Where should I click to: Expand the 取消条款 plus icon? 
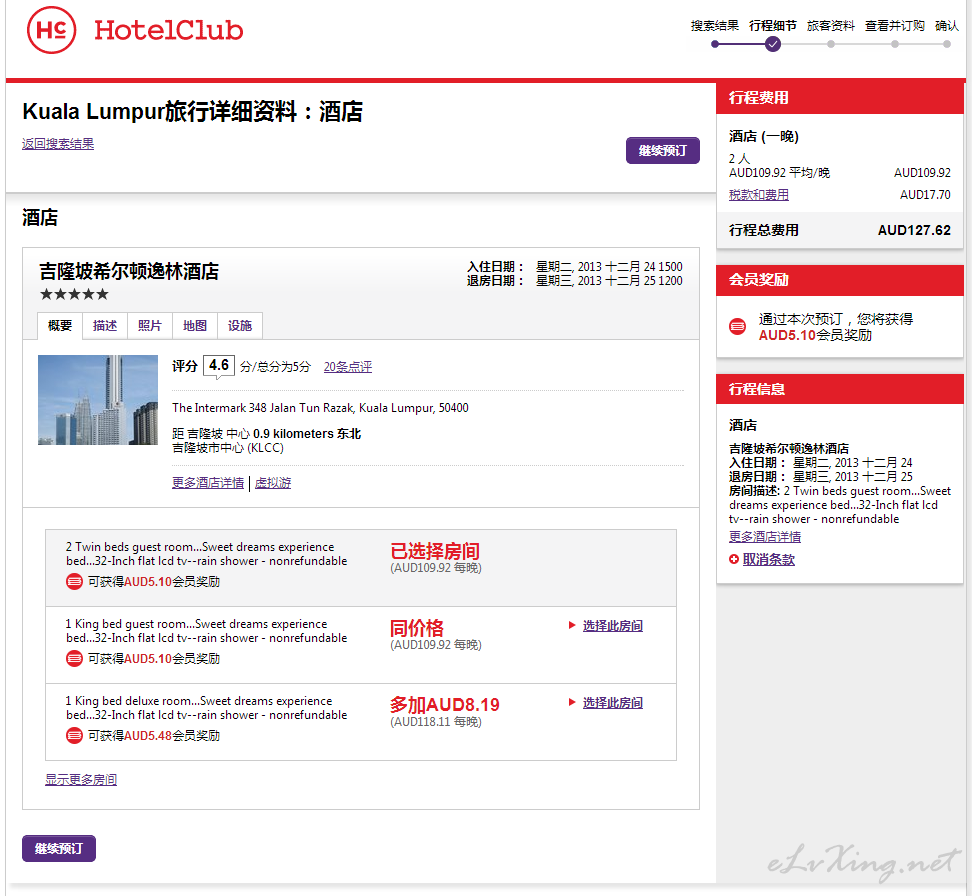pos(734,559)
